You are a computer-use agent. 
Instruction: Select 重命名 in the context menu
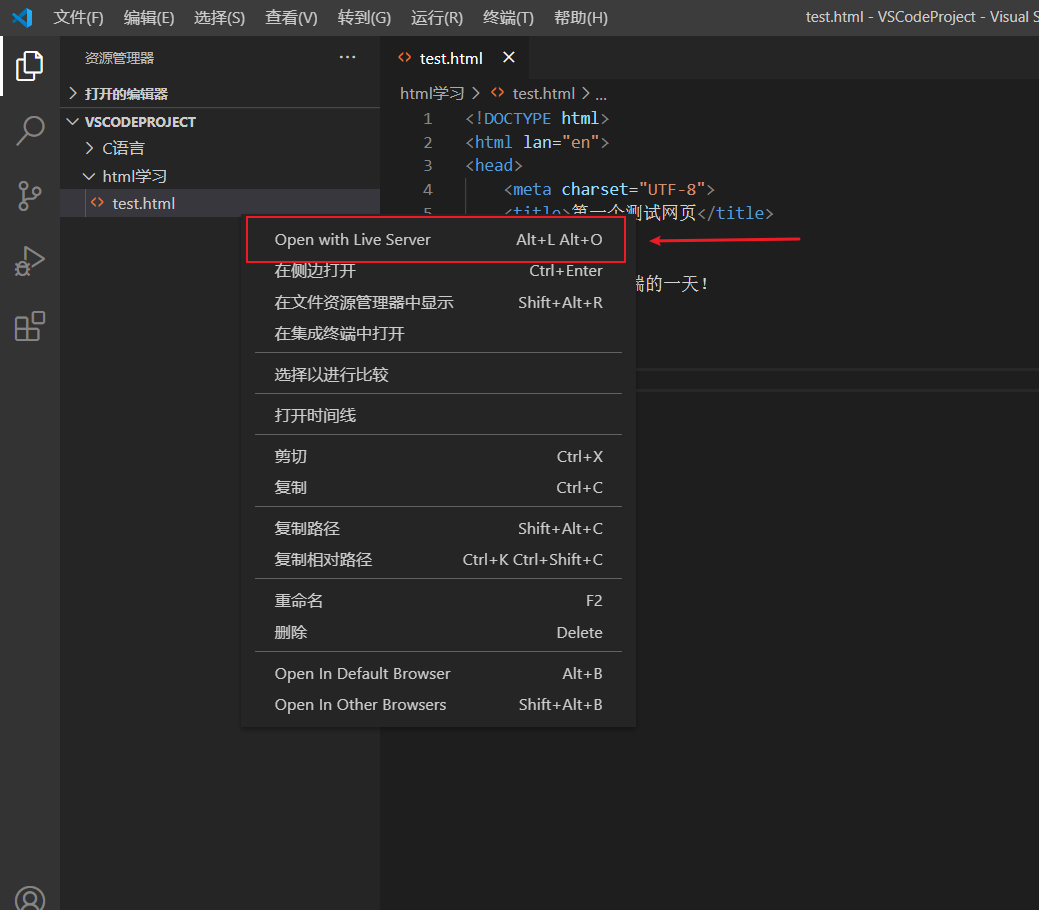[299, 600]
